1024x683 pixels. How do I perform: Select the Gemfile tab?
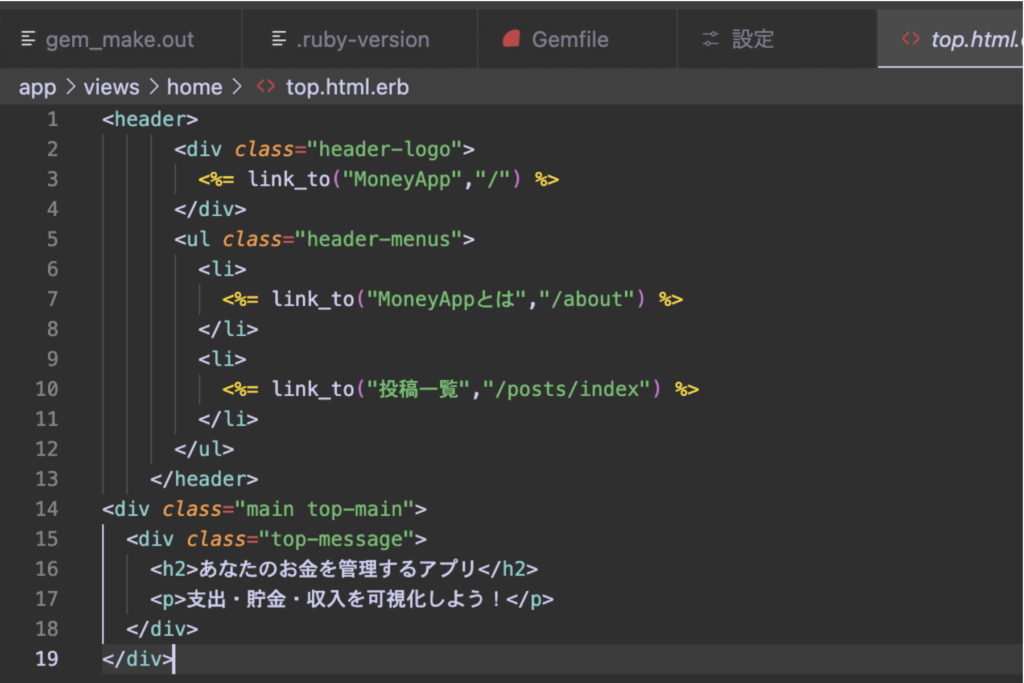570,40
